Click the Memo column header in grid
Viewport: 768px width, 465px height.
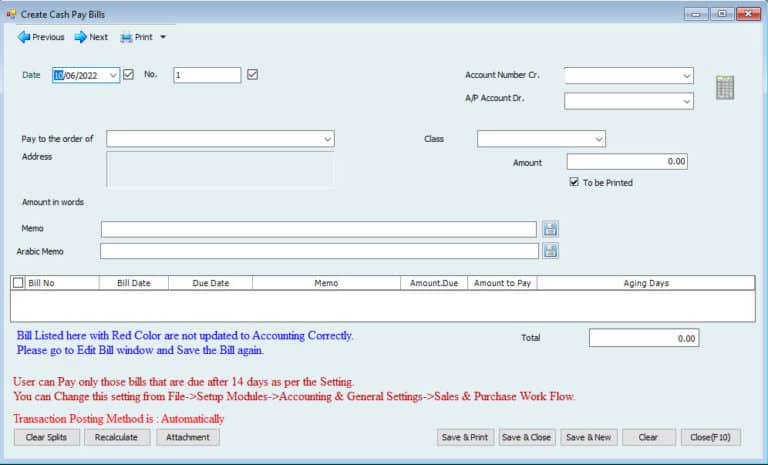[327, 283]
